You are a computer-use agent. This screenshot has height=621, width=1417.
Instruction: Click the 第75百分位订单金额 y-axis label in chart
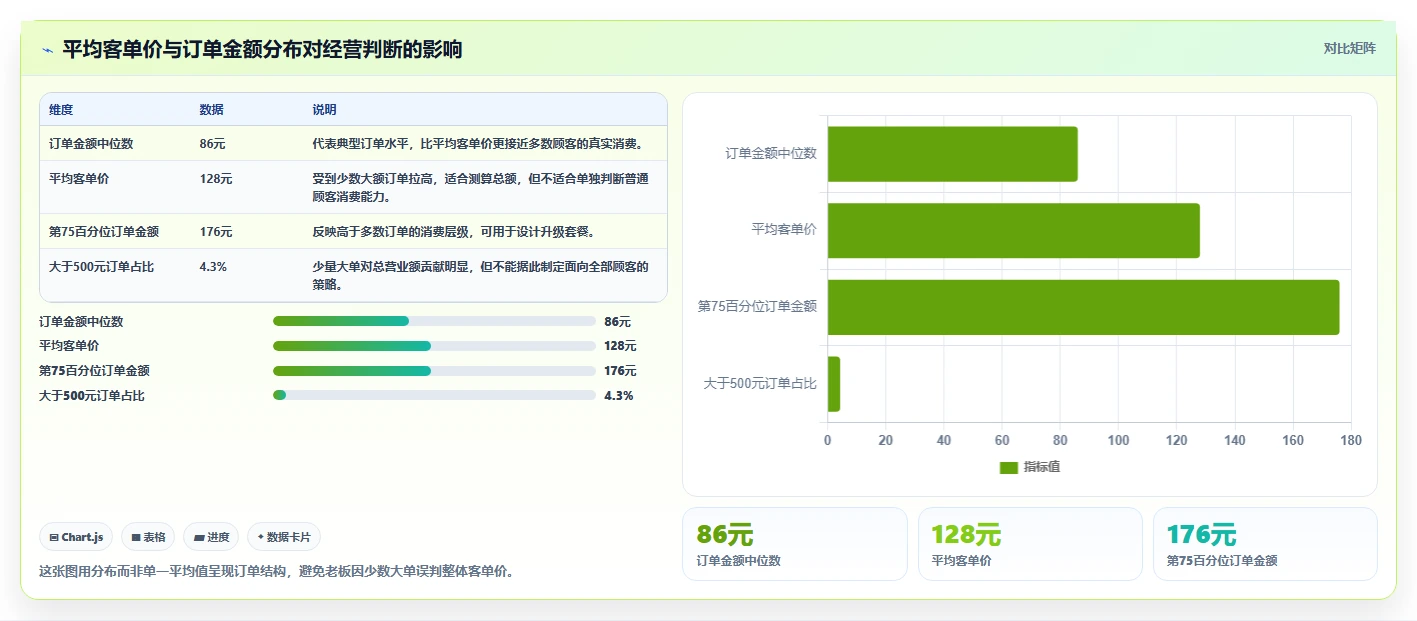point(757,307)
